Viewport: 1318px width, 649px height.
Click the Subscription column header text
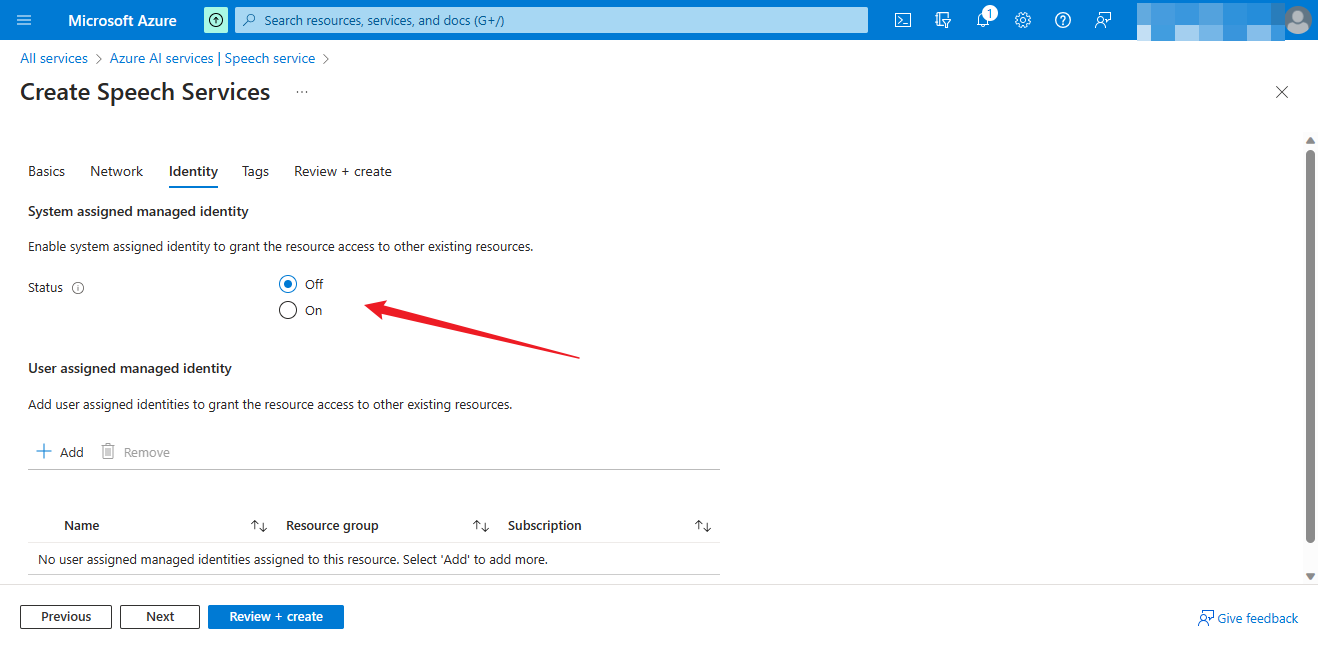tap(545, 526)
